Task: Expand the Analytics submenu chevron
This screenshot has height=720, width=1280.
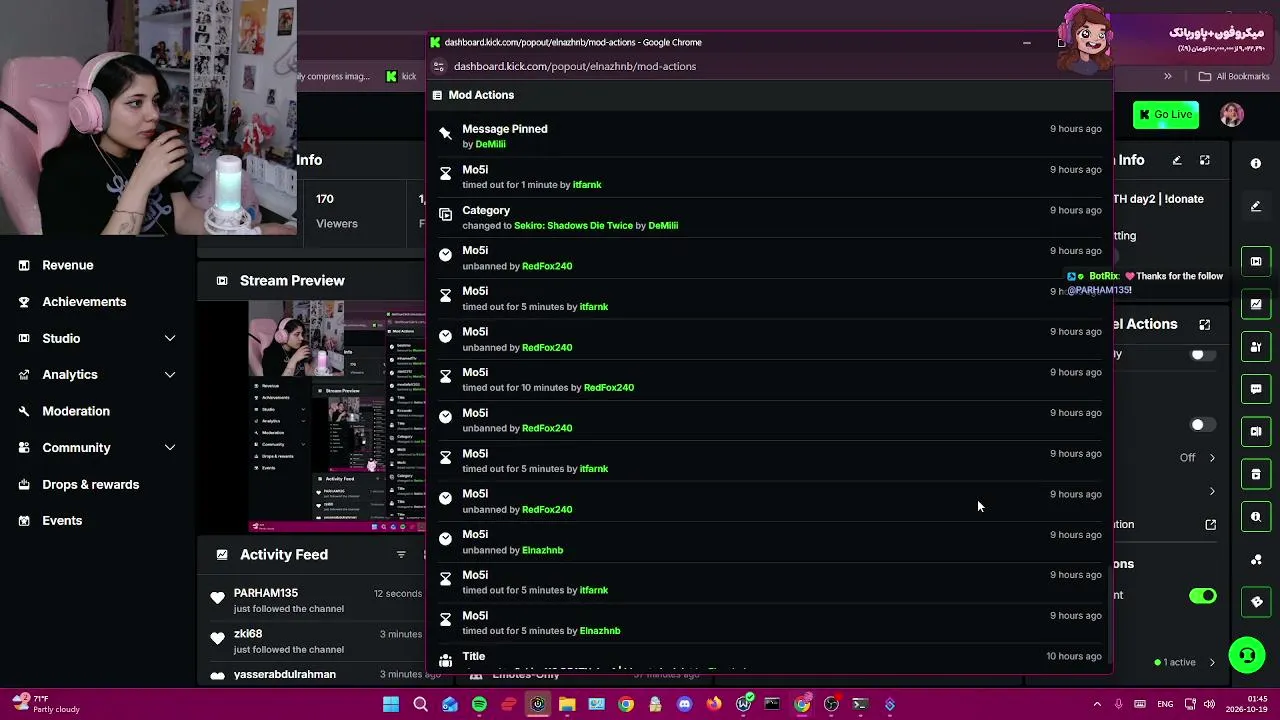Action: tap(170, 375)
